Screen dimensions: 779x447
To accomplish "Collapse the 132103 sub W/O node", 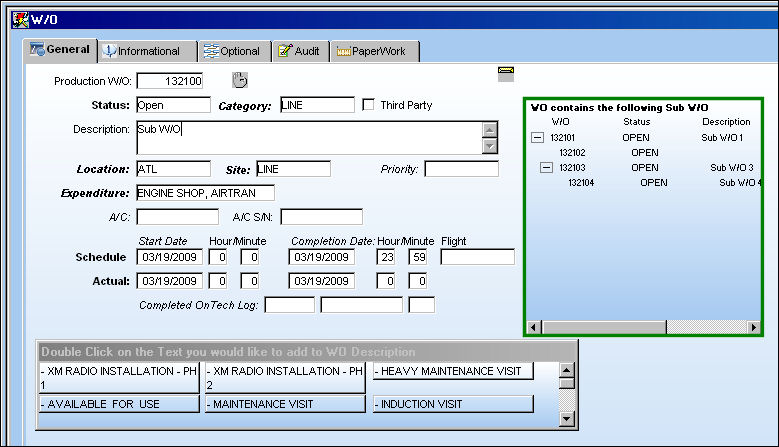I will [x=546, y=167].
